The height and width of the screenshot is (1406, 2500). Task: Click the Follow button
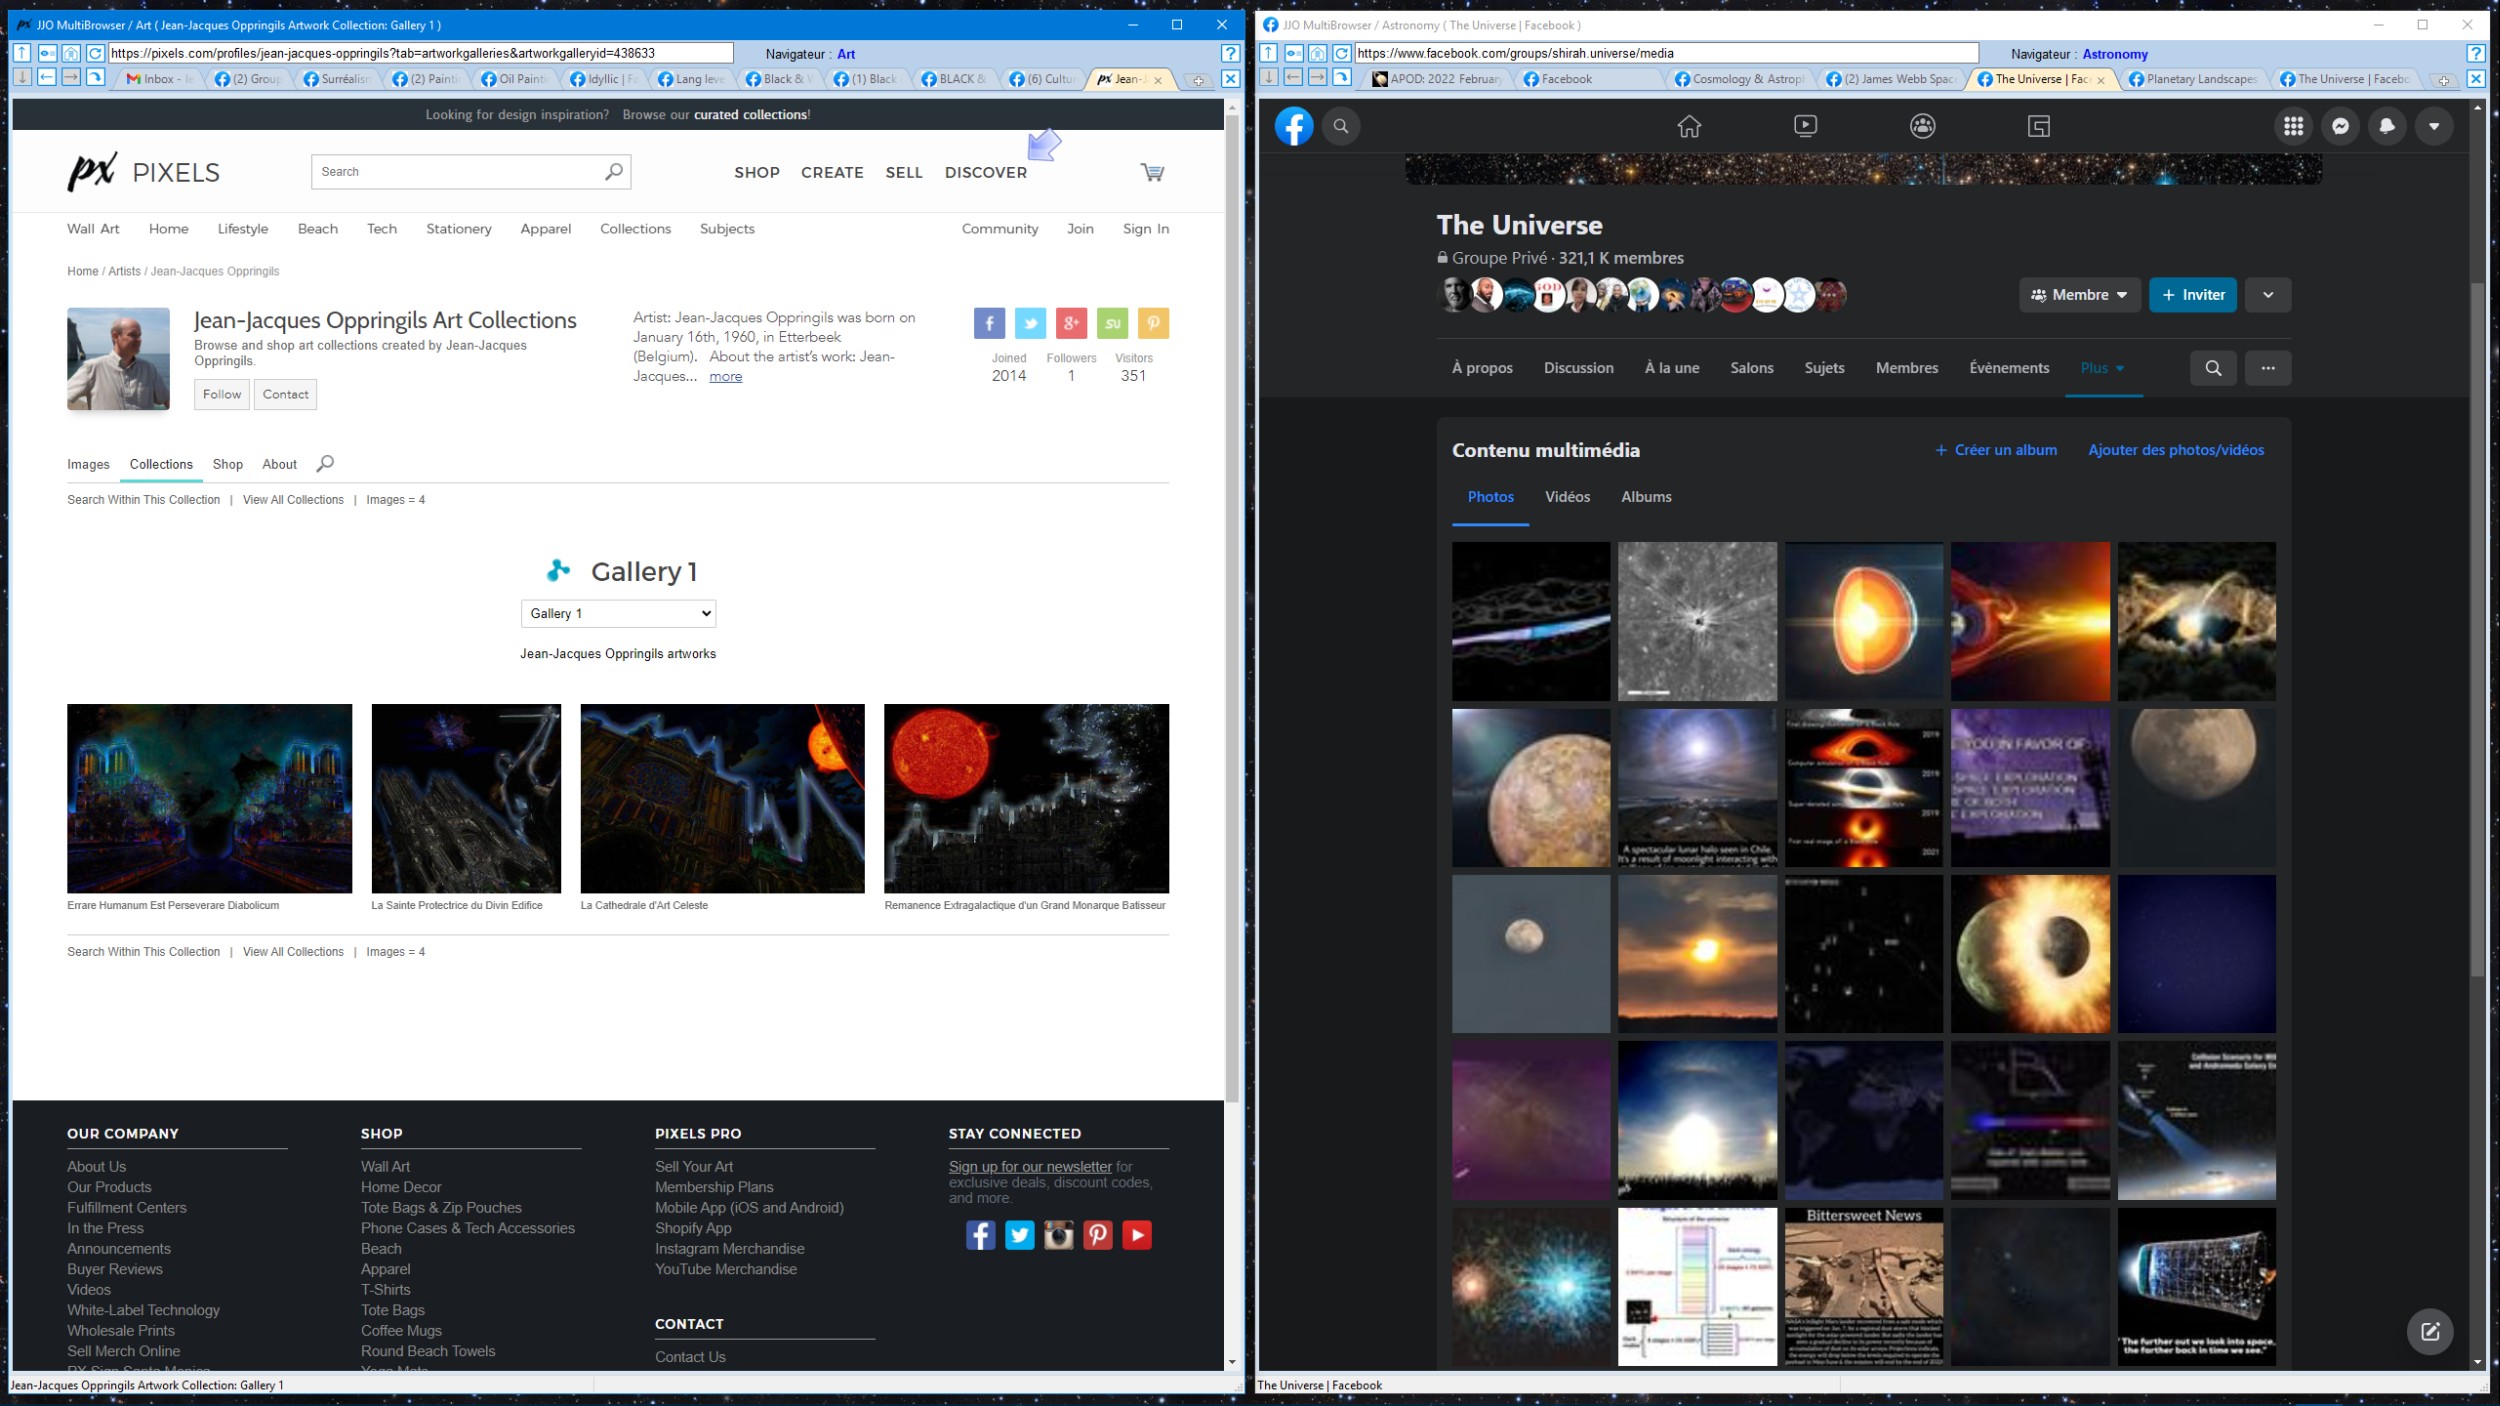(x=222, y=394)
